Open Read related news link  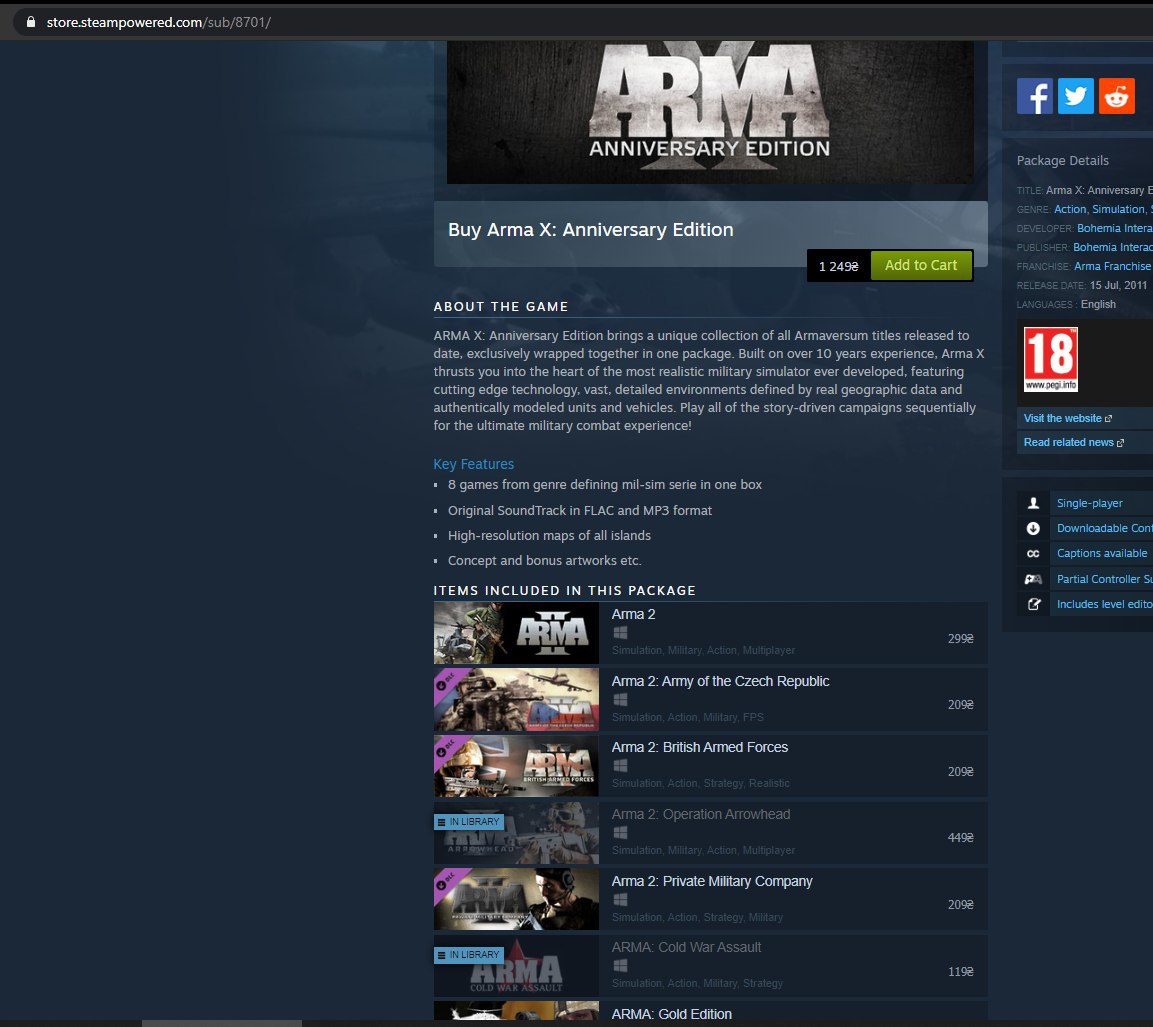tap(1074, 443)
